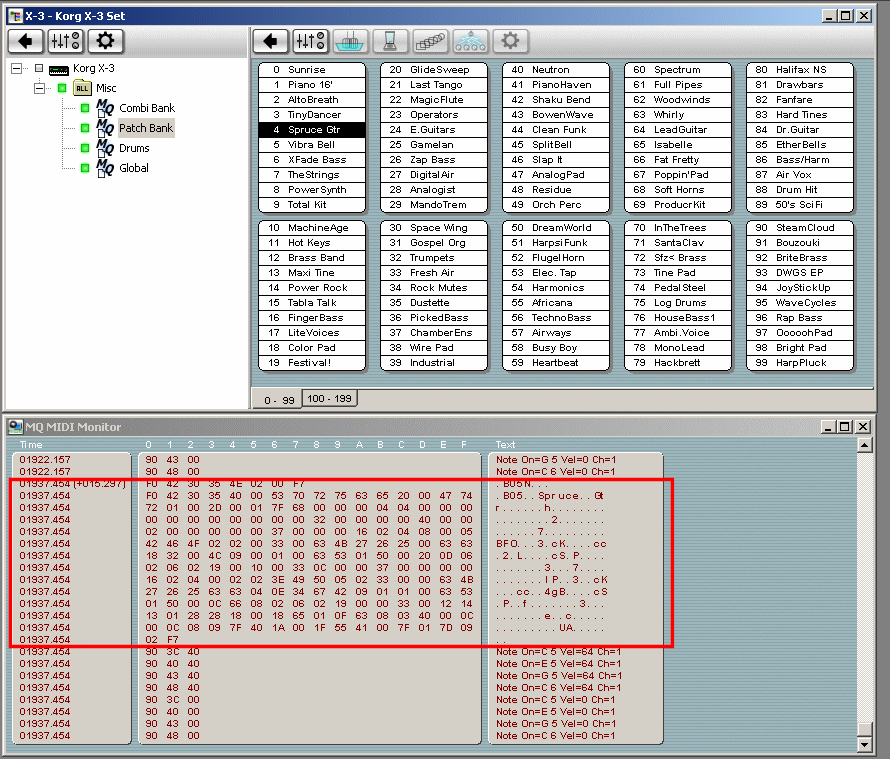Select patch 40 Neutron

click(556, 69)
